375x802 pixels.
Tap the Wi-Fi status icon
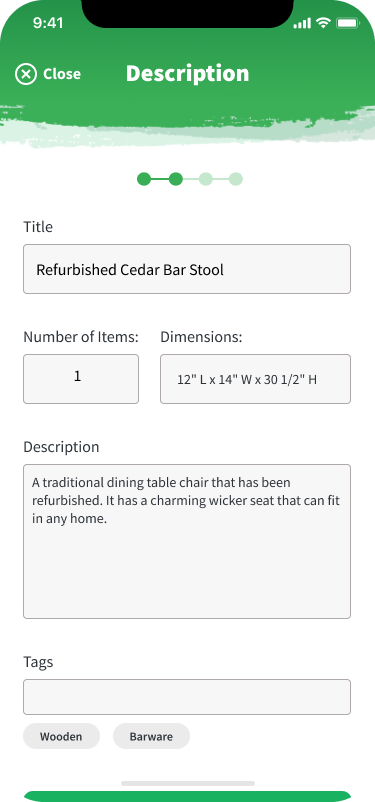[x=323, y=23]
